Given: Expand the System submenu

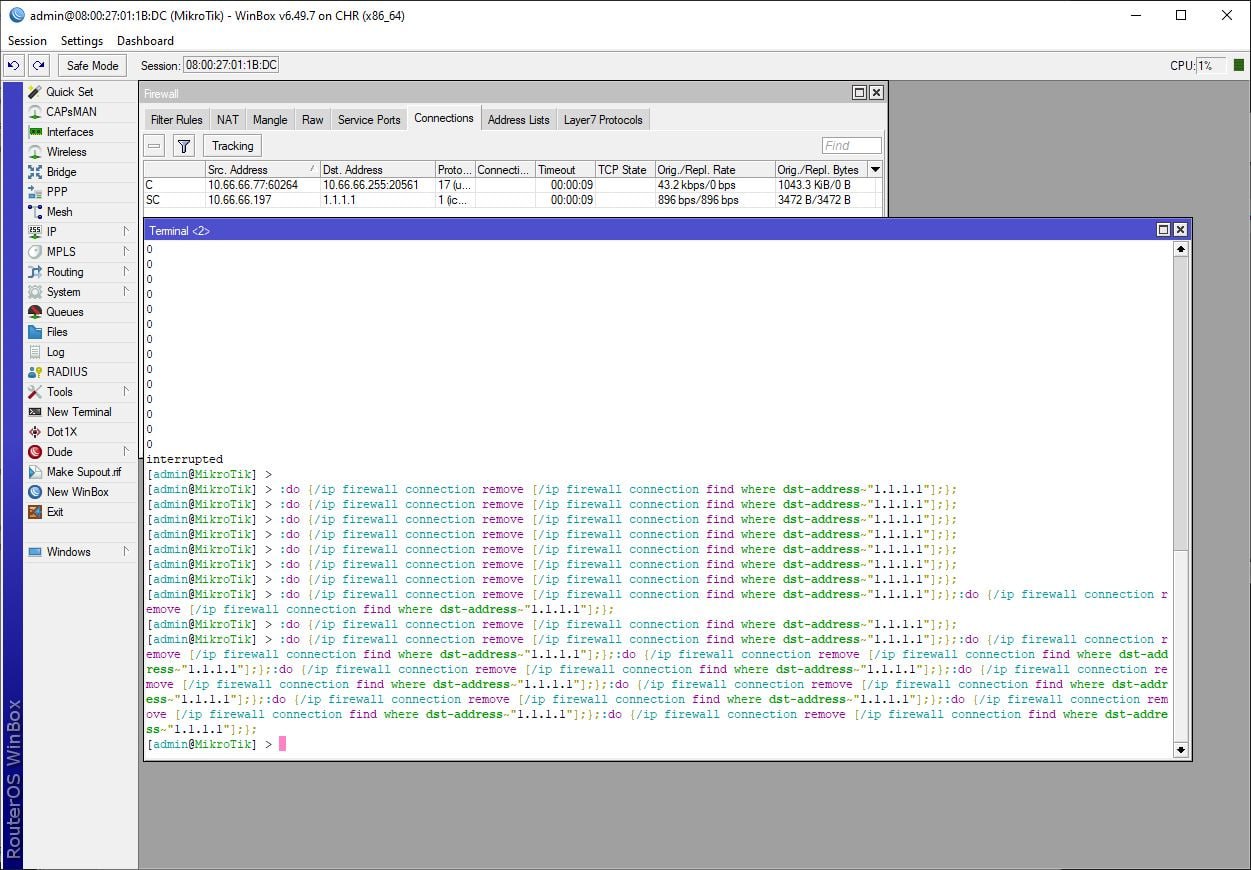Looking at the screenshot, I should pyautogui.click(x=126, y=292).
